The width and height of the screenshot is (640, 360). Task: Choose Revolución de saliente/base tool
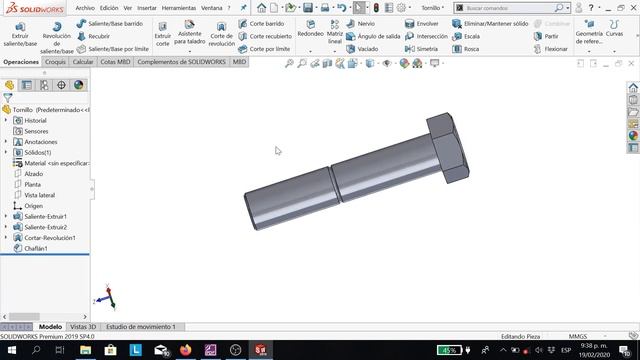pyautogui.click(x=57, y=38)
